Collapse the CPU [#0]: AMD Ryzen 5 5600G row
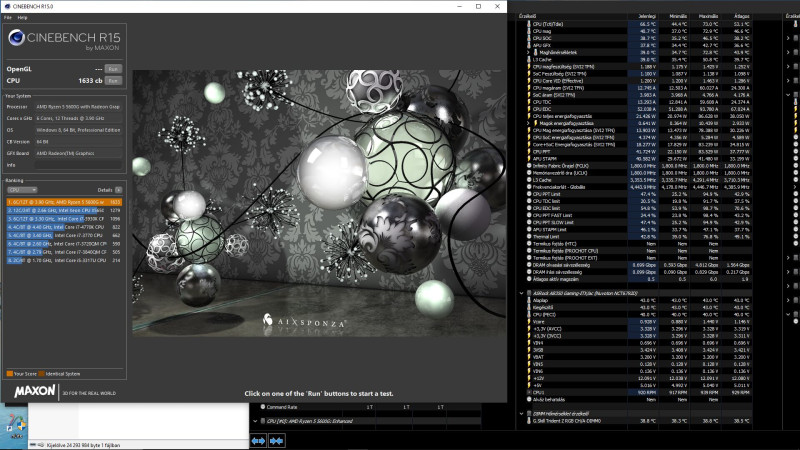Screen dimensions: 800x450 (255, 421)
